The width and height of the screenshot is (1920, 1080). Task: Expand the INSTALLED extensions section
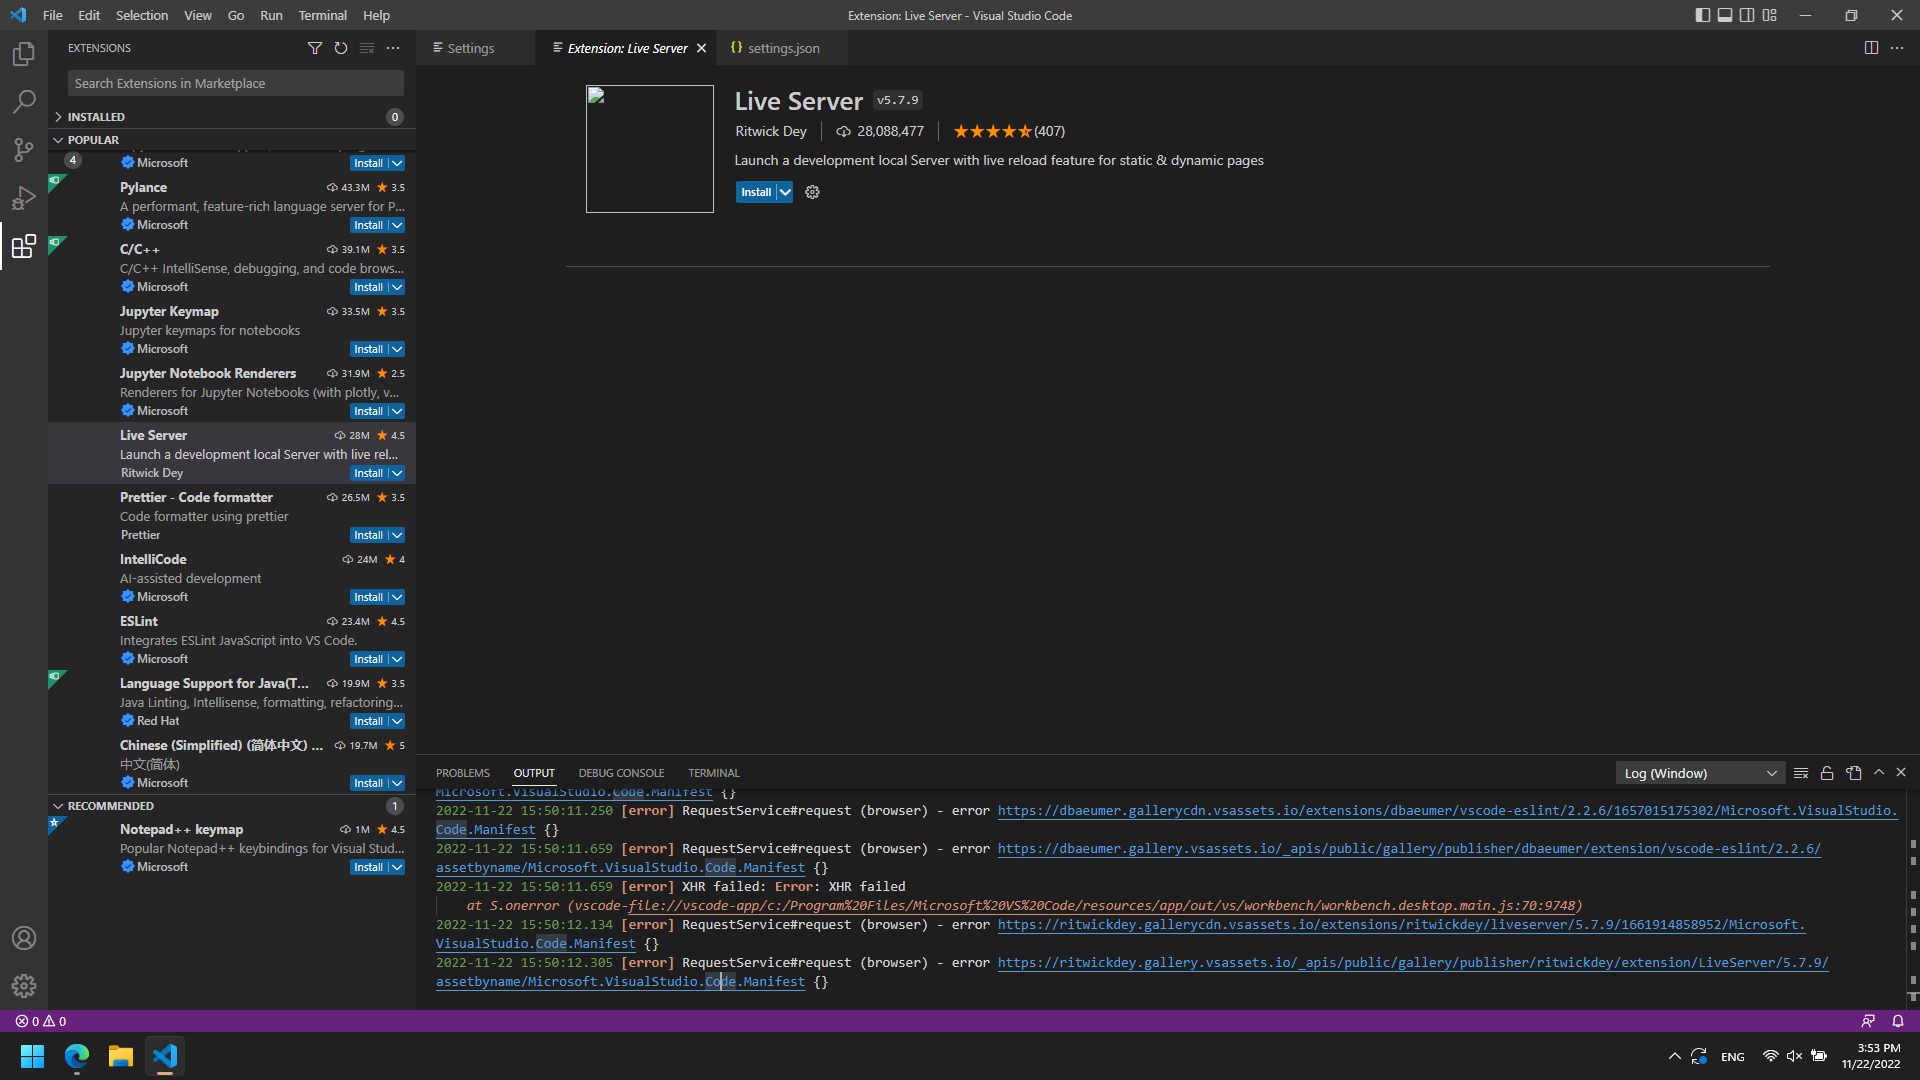point(96,116)
